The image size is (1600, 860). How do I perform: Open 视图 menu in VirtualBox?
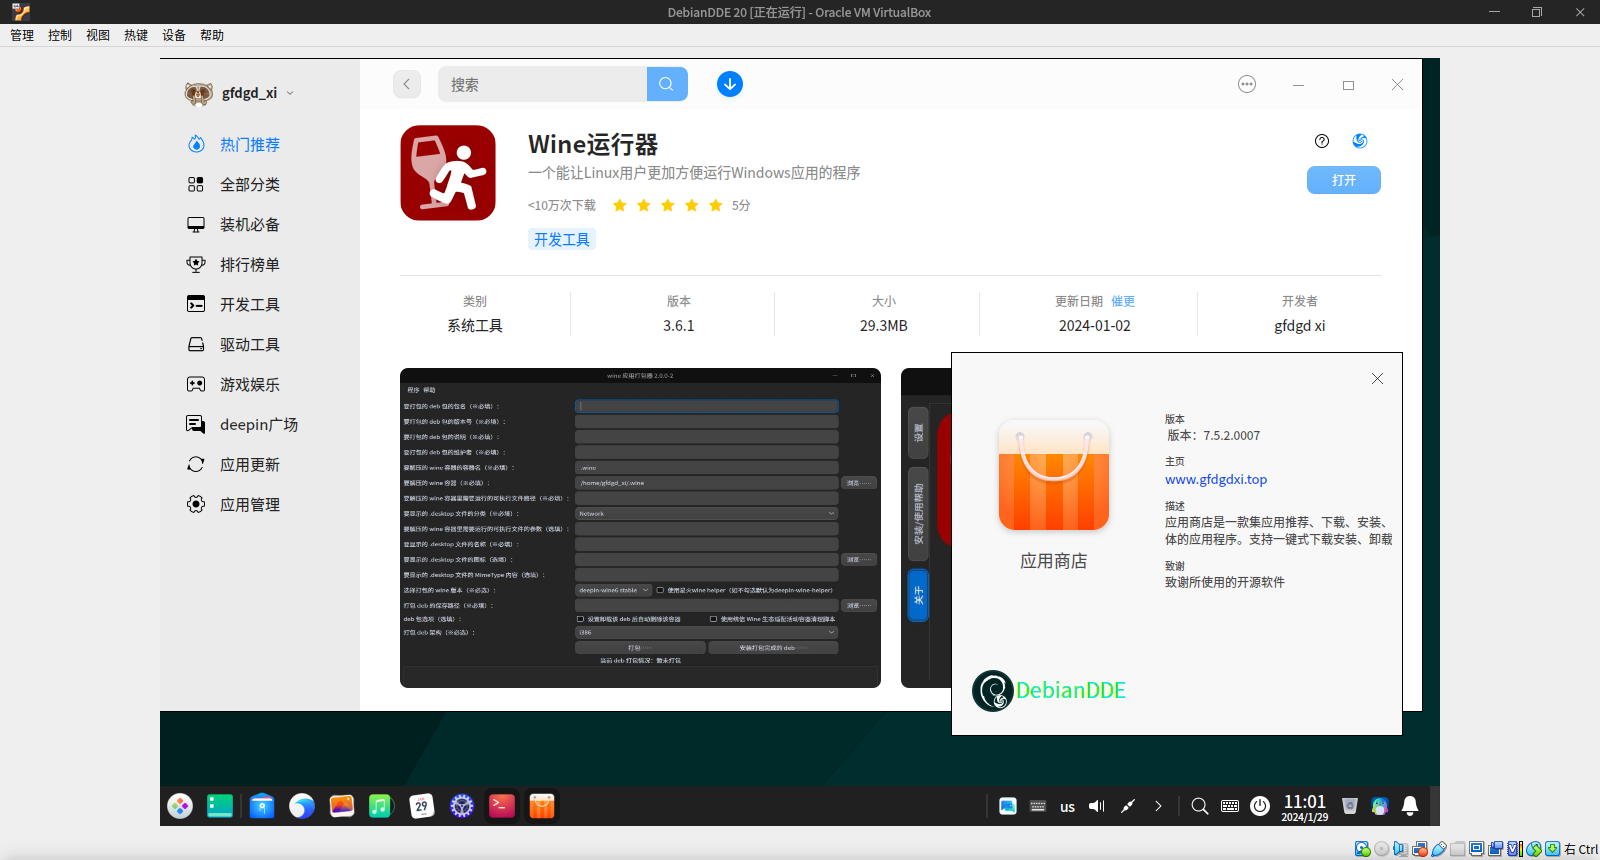98,35
